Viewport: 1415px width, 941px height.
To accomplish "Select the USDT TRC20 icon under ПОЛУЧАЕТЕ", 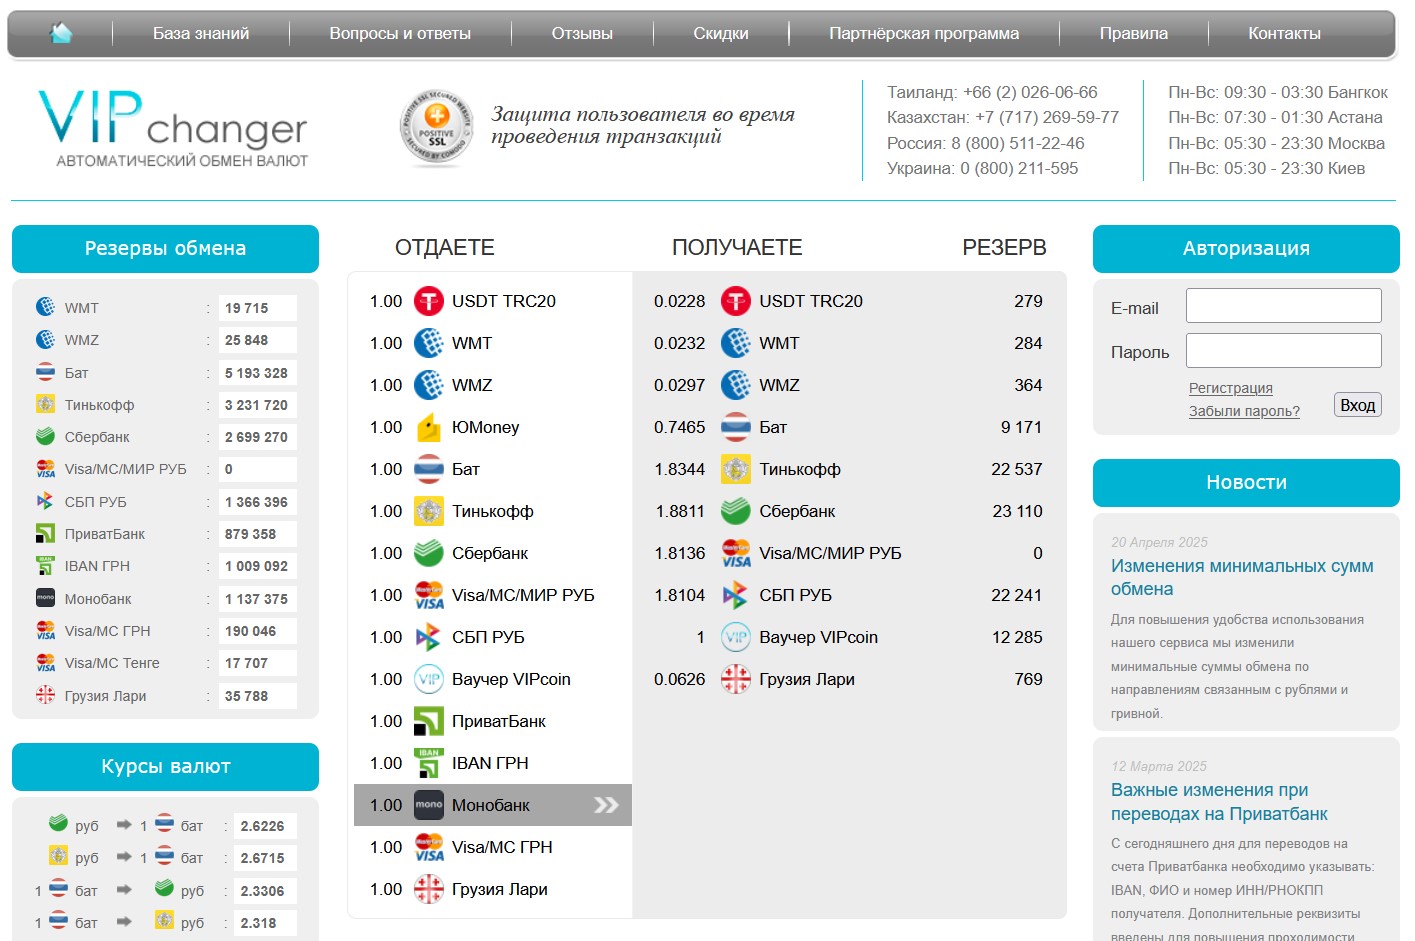I will [736, 301].
